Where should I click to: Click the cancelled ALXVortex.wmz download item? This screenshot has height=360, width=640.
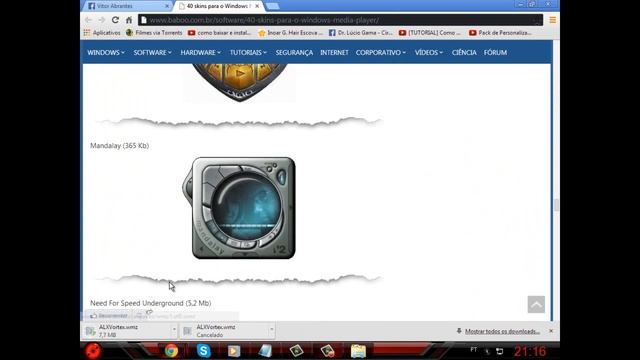click(x=223, y=331)
